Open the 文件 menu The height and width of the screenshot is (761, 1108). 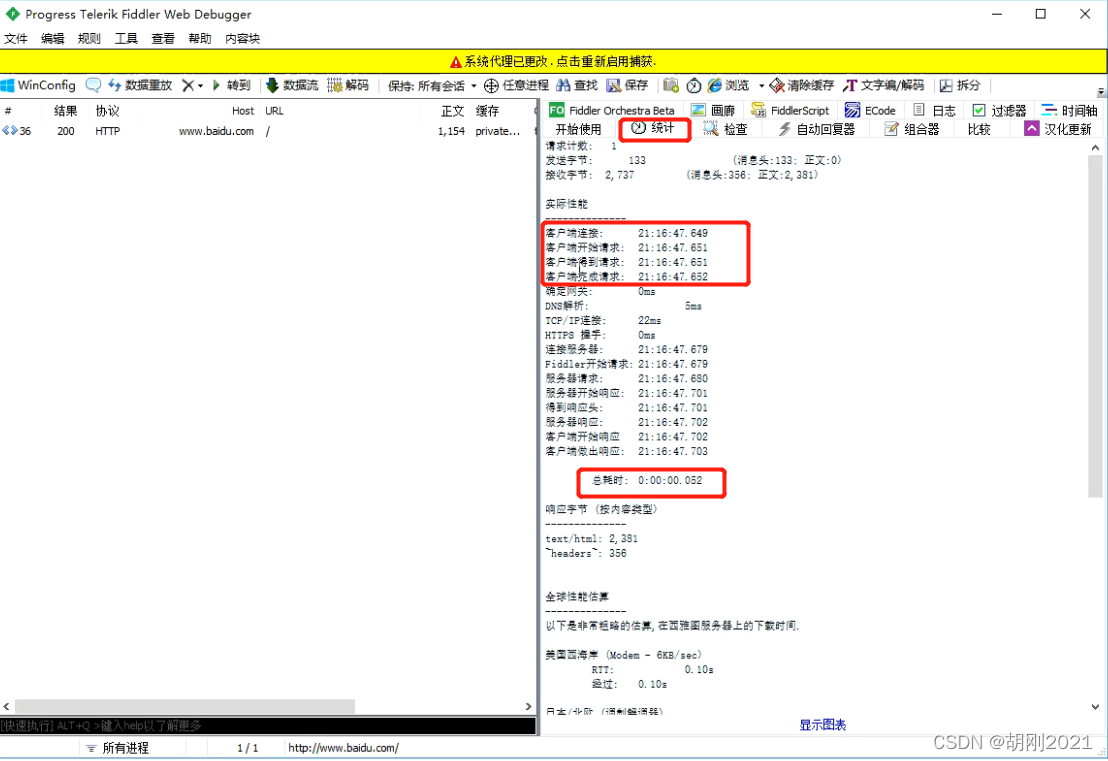[16, 39]
